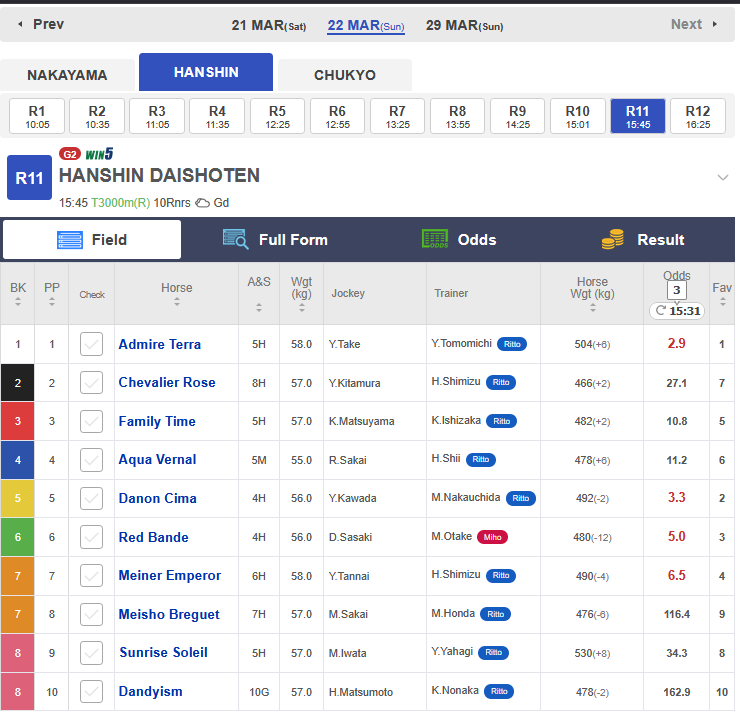The image size is (740, 713).
Task: Select race R8 at 13:55
Action: click(457, 116)
